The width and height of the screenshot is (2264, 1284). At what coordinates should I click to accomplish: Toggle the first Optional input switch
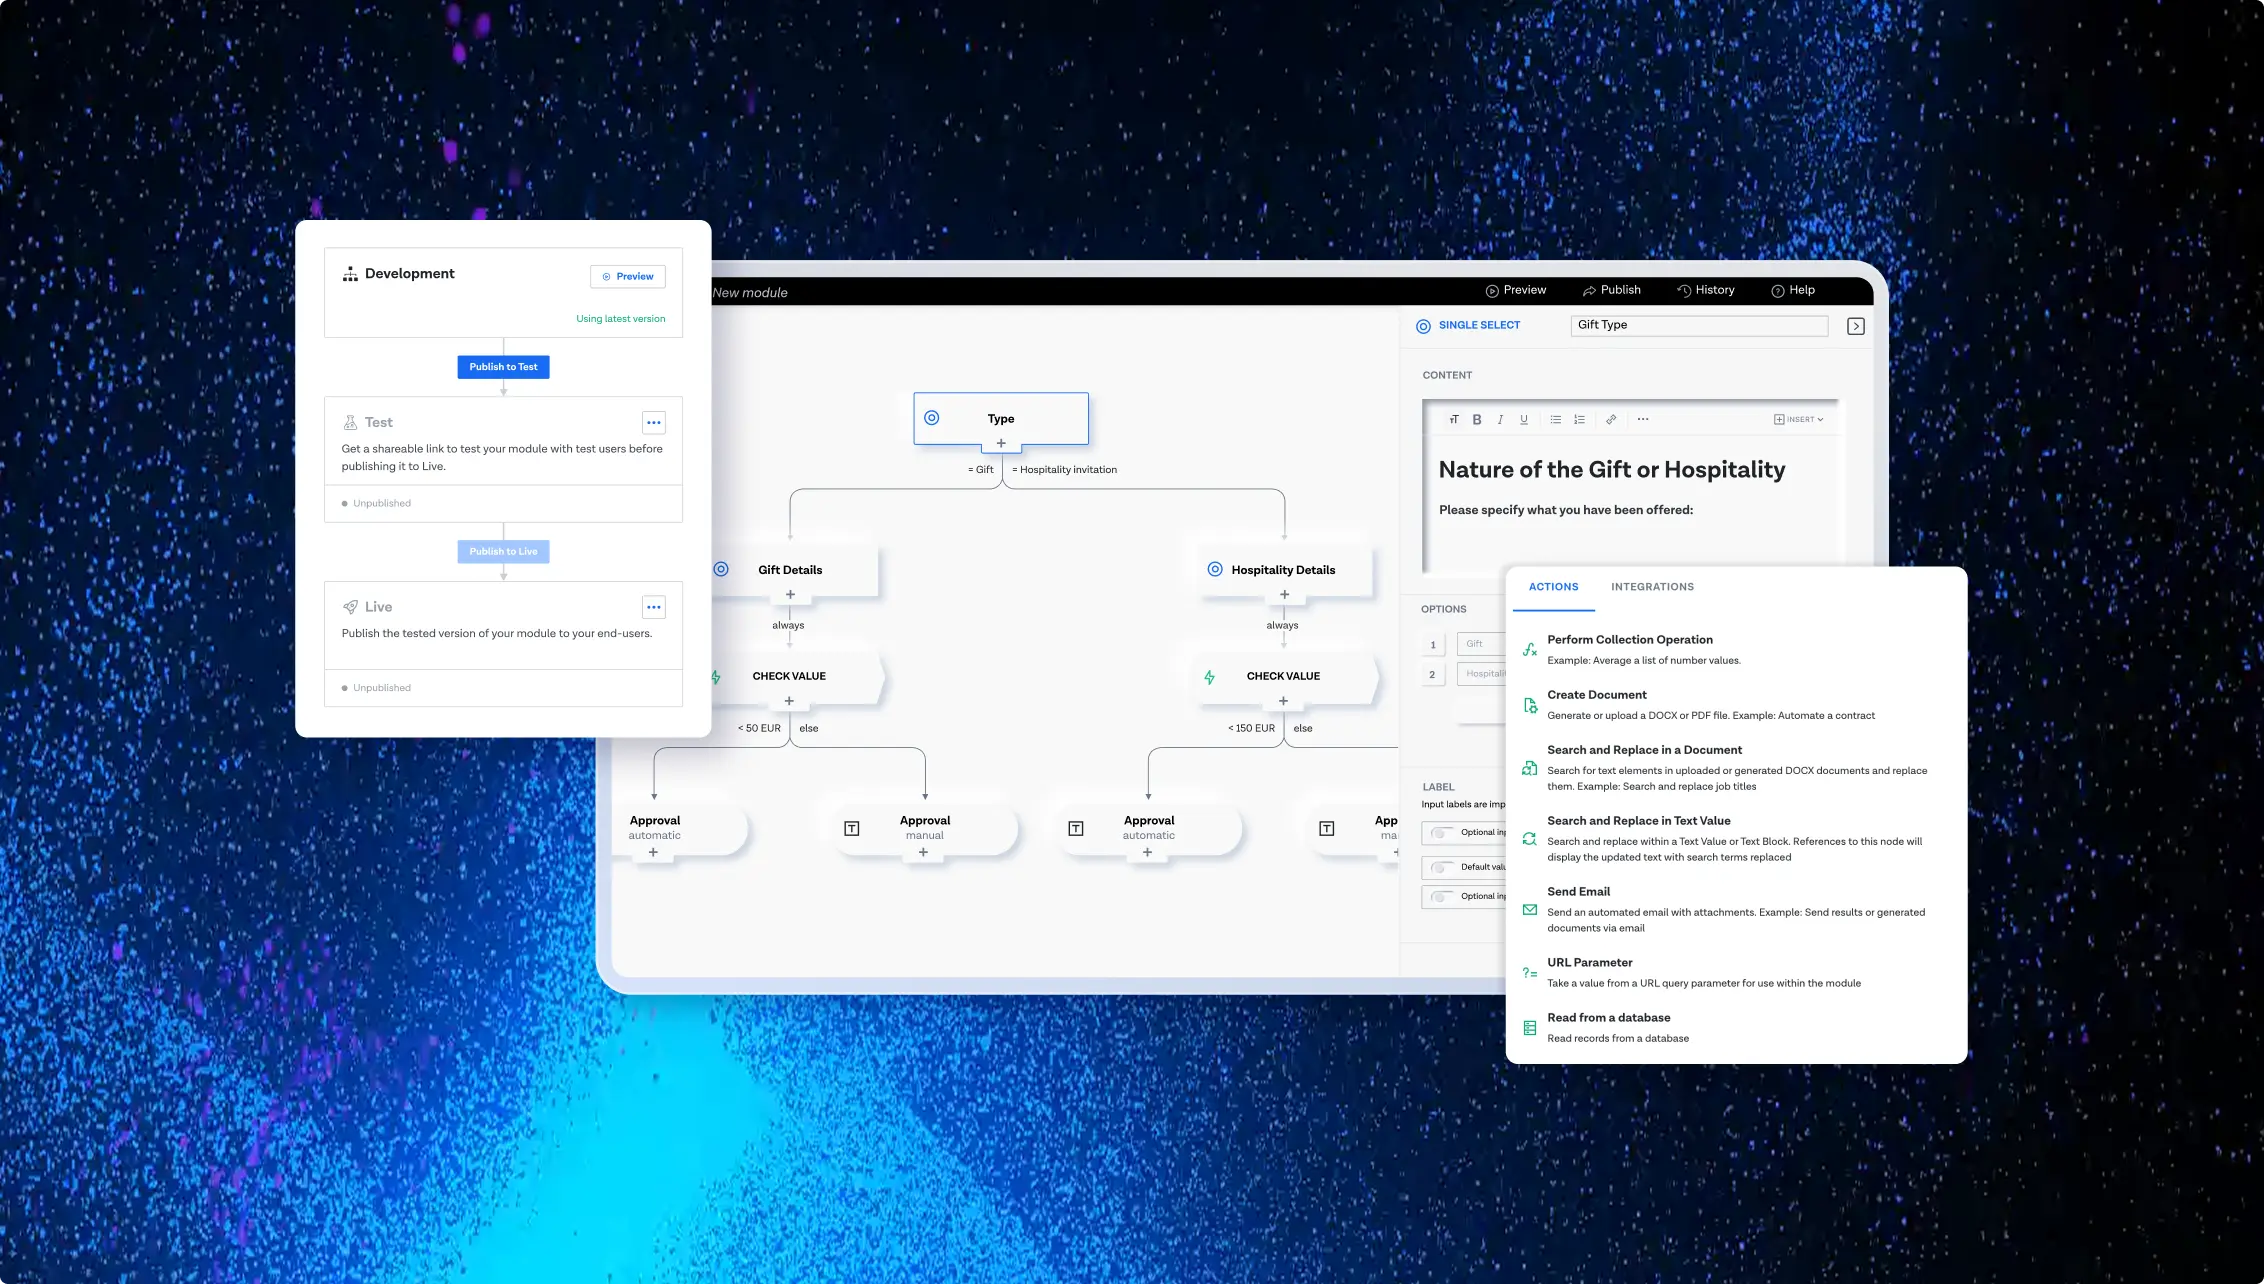coord(1442,833)
